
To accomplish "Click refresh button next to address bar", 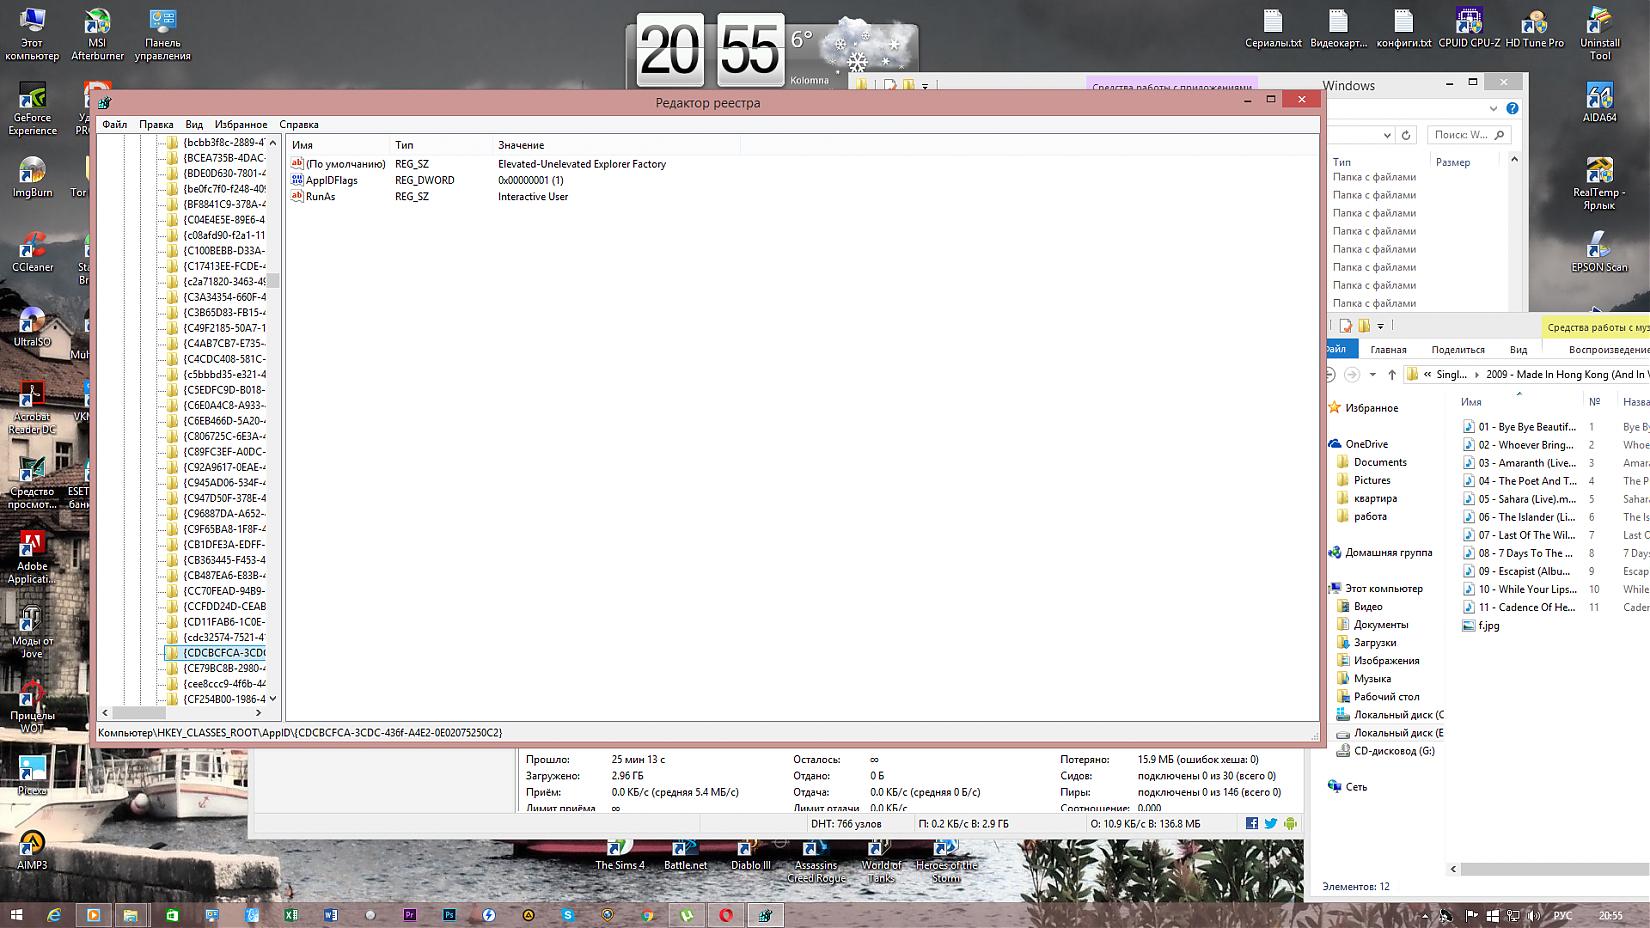I will 1406,135.
